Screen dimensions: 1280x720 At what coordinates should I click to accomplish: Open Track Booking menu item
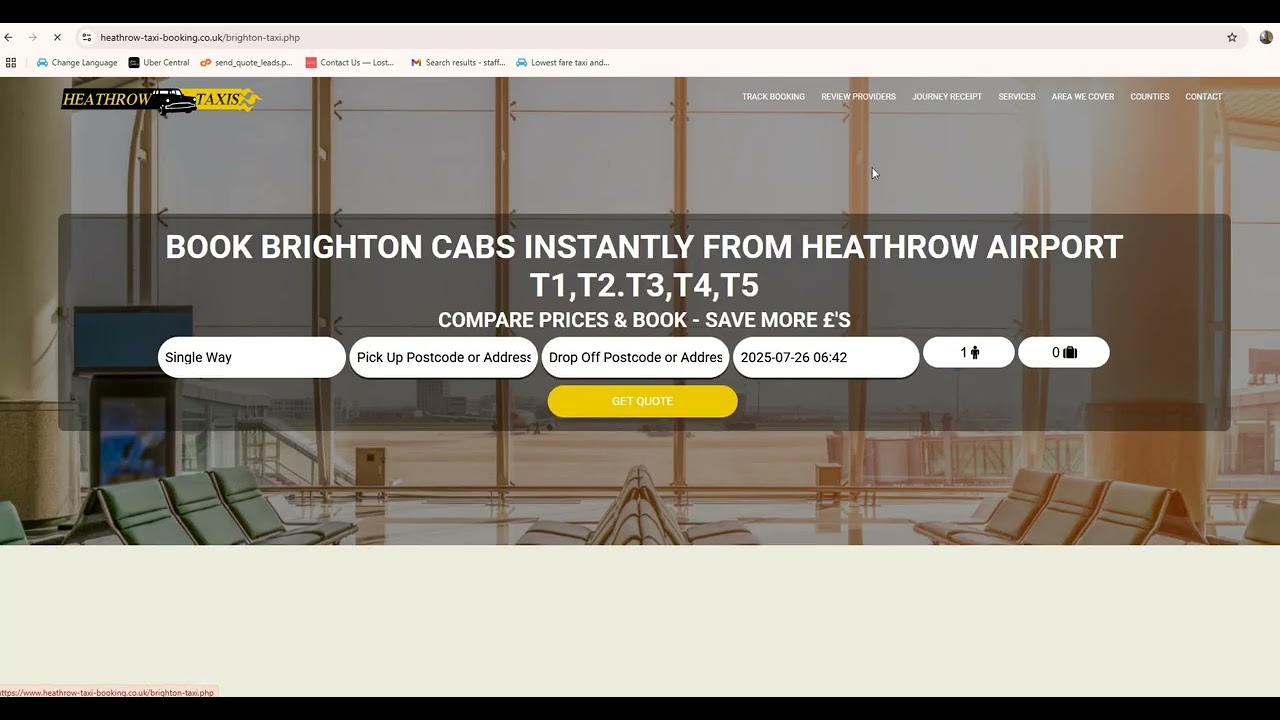pyautogui.click(x=773, y=97)
